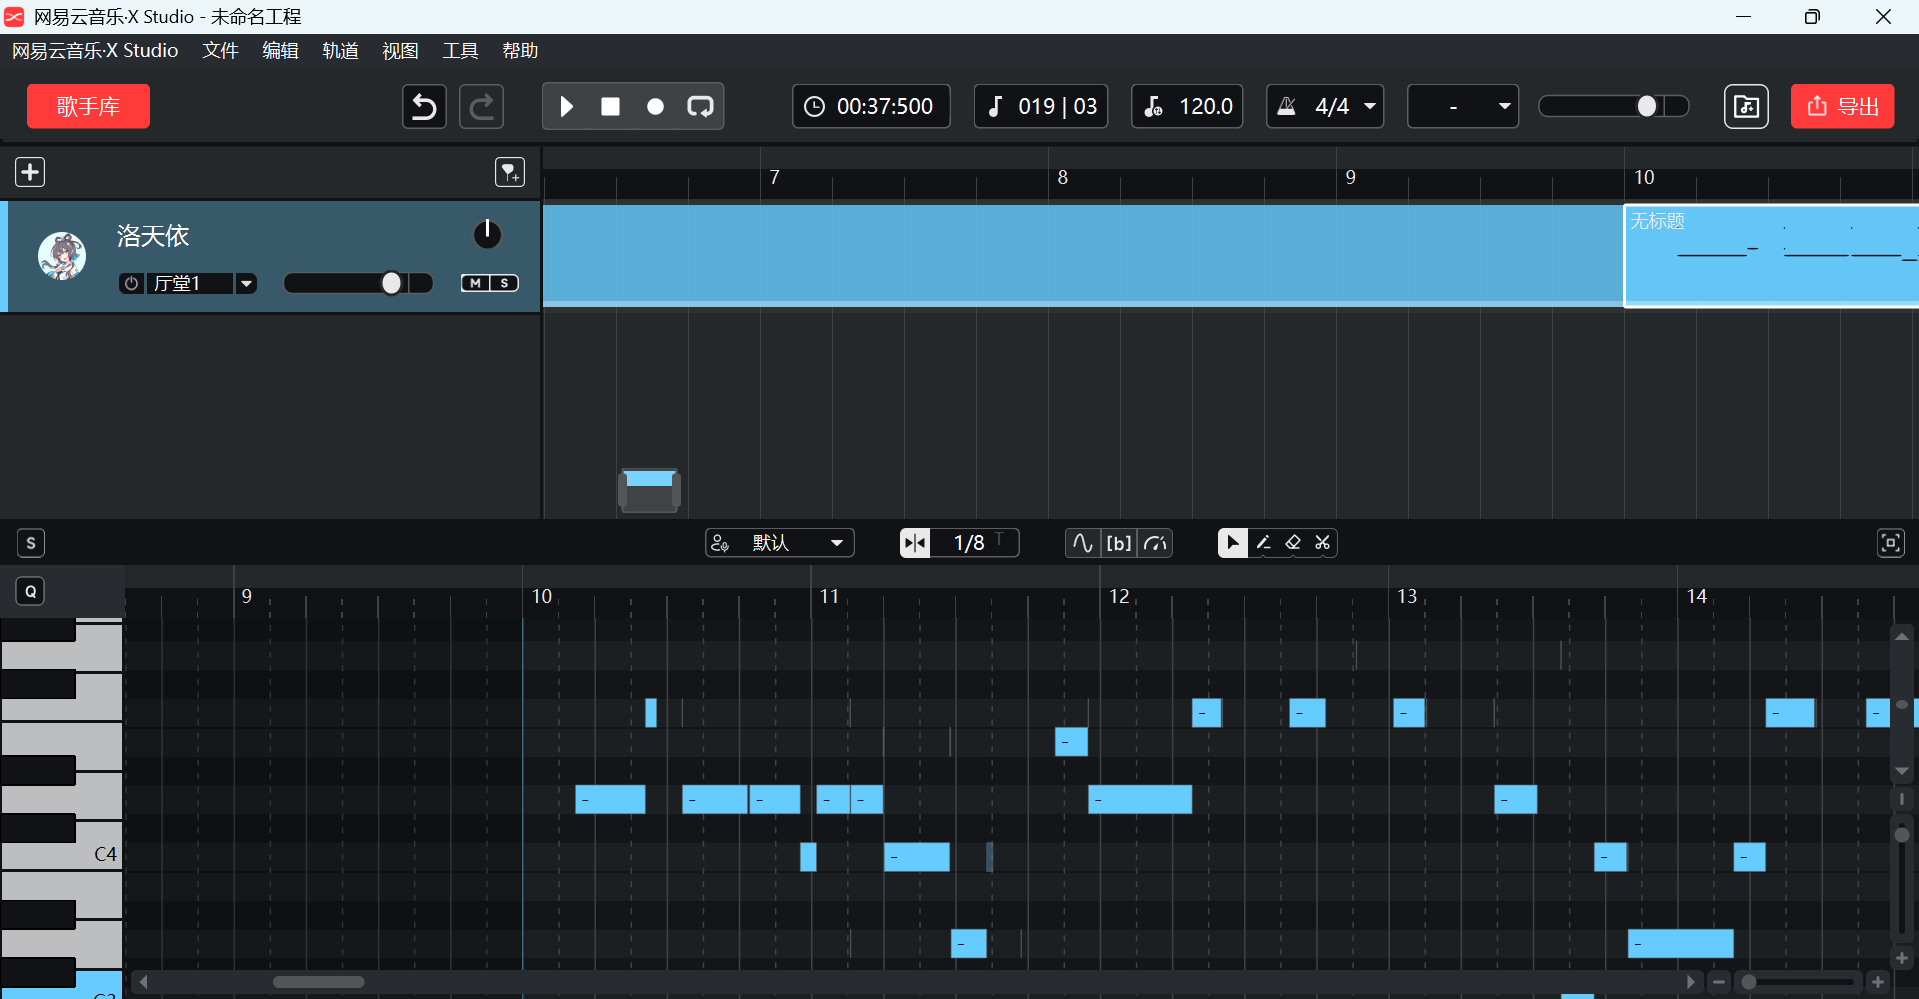Click the add track plus icon

(30, 172)
